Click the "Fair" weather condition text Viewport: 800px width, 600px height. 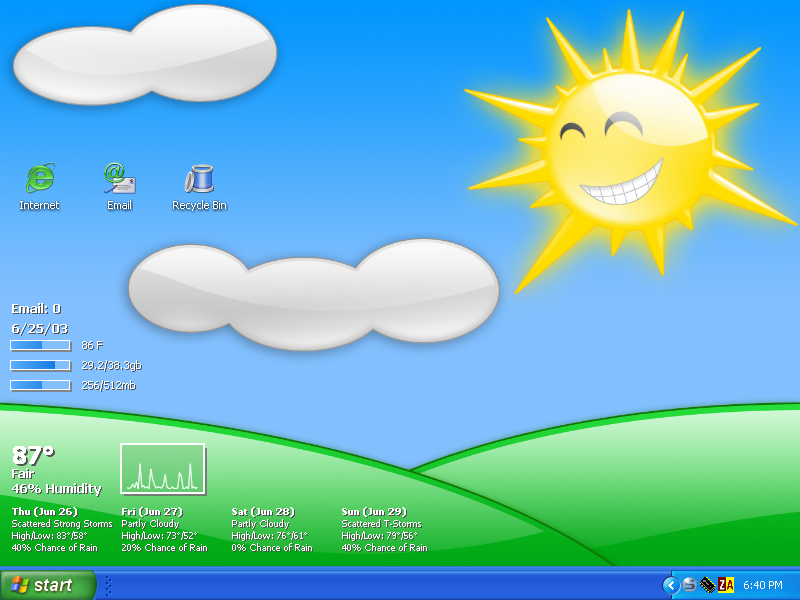click(23, 473)
